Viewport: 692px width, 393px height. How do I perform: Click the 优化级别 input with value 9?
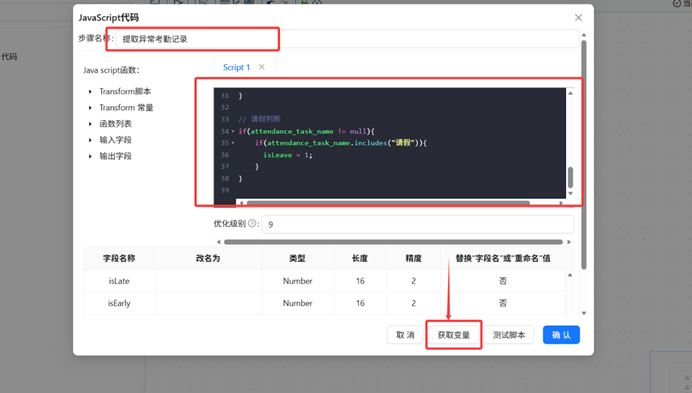[x=417, y=224]
